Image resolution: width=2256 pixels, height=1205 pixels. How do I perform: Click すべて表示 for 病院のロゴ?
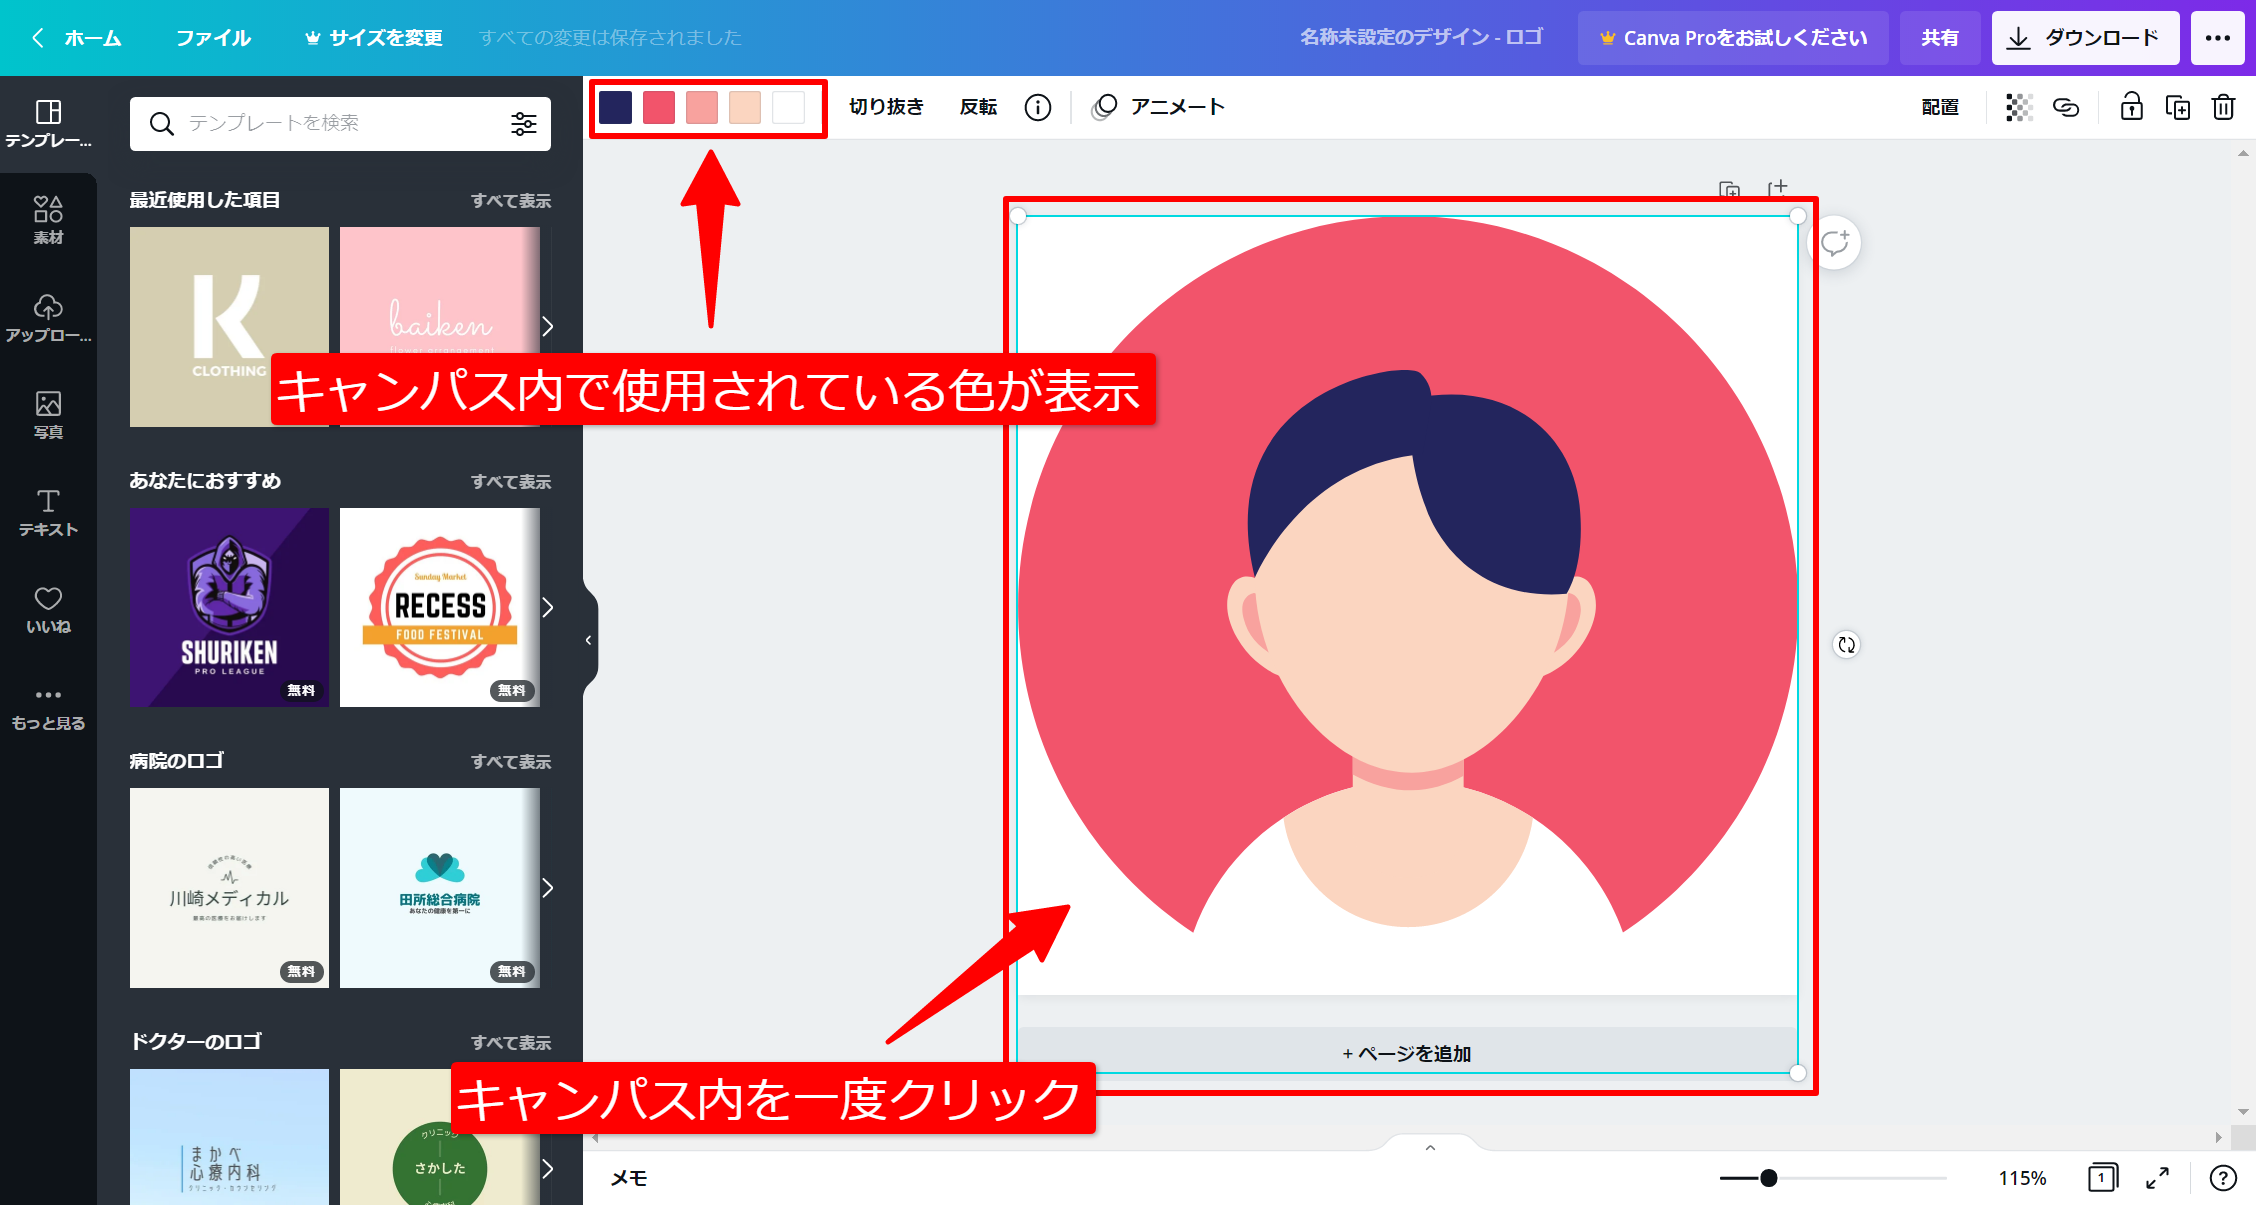point(511,762)
